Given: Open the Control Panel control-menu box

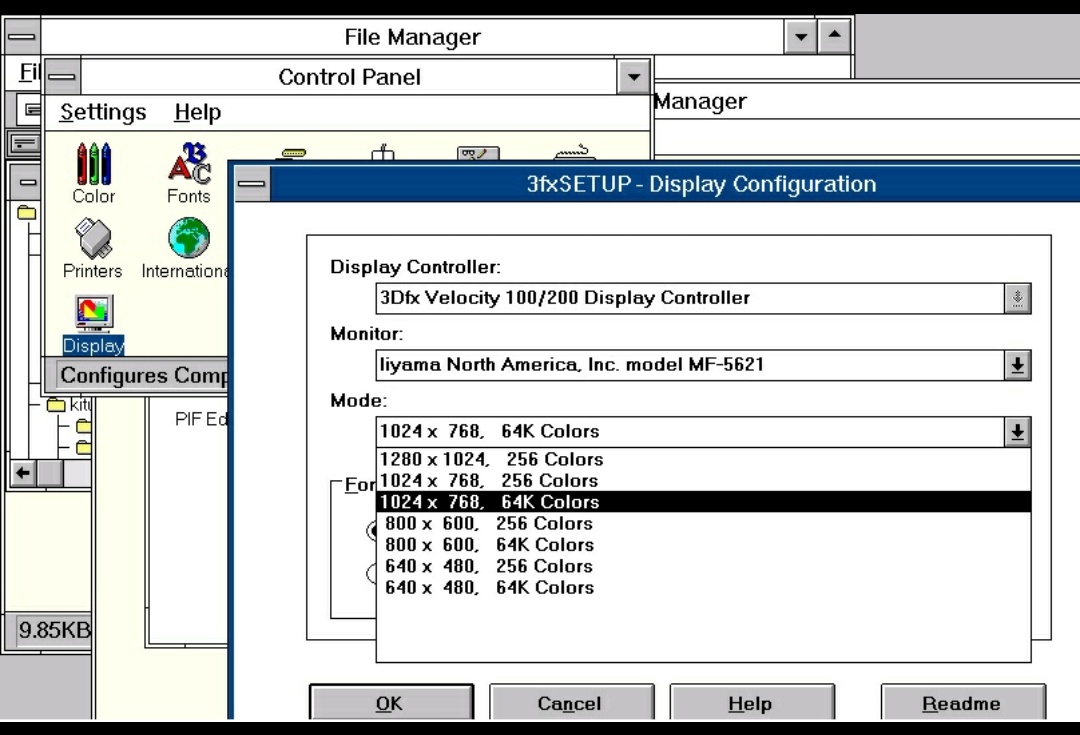Looking at the screenshot, I should coord(62,76).
